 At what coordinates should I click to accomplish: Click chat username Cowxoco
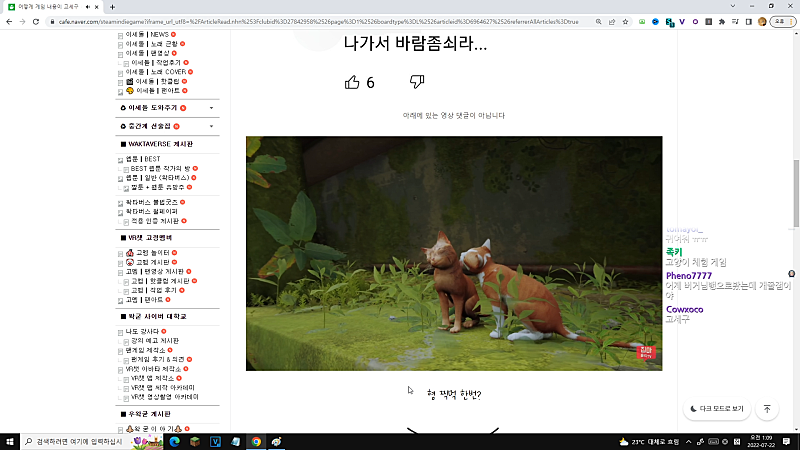(684, 309)
